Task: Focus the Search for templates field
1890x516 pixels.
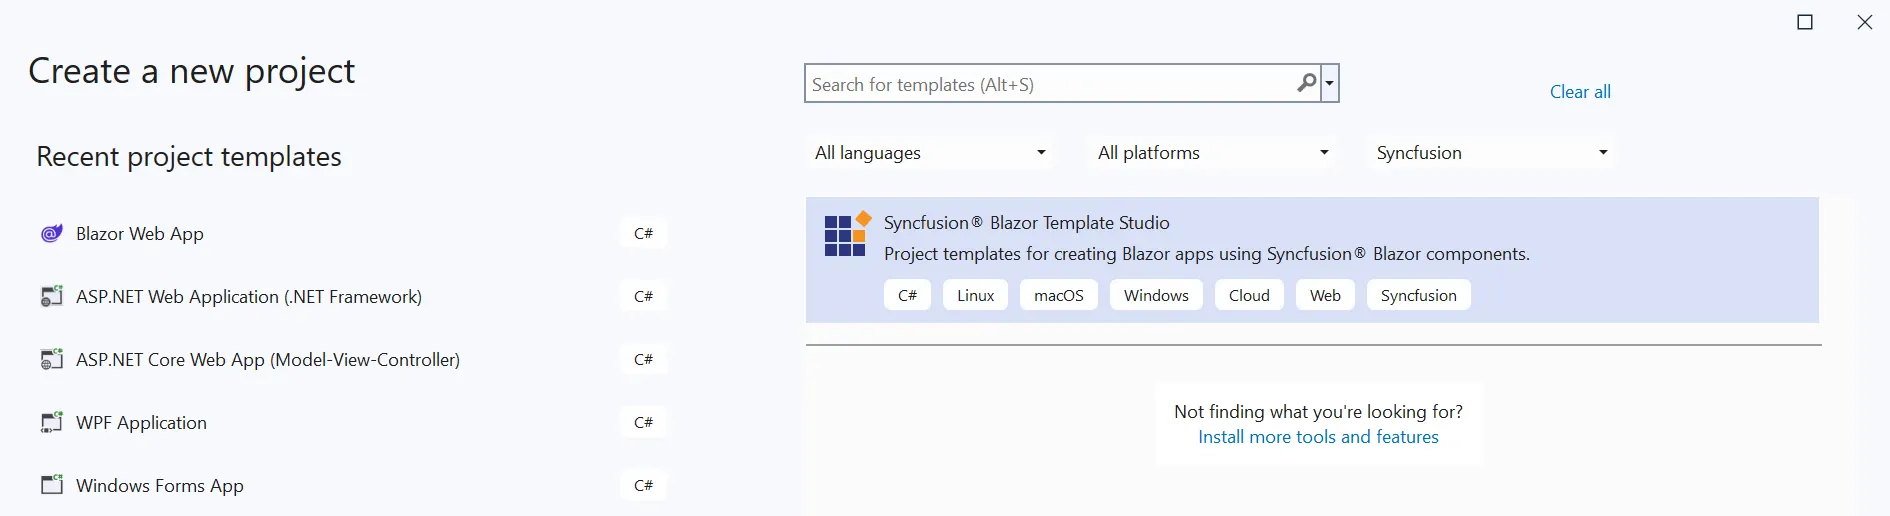Action: tap(1050, 85)
